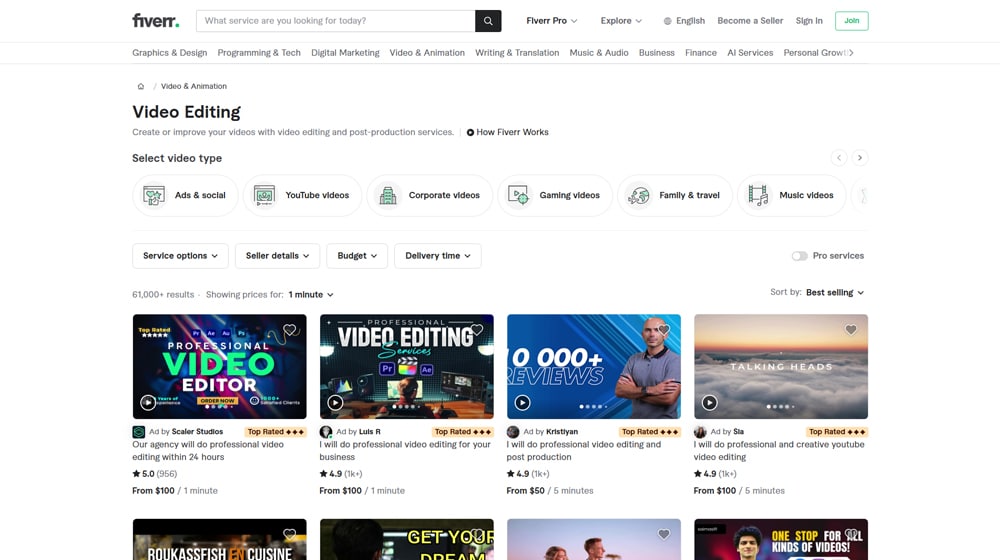The height and width of the screenshot is (560, 1000).
Task: Open the Music & Audio category
Action: (599, 53)
